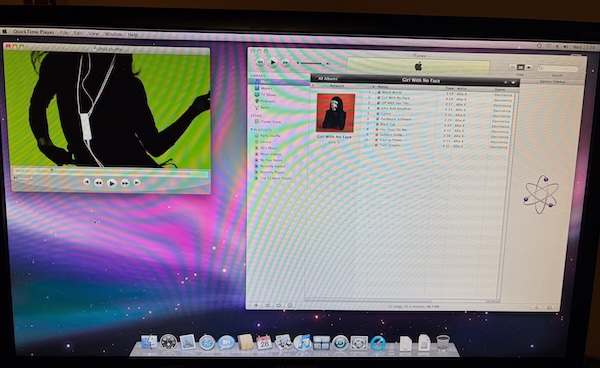This screenshot has width=600, height=368.
Task: Collapse the Playlists section triangle
Action: (252, 130)
